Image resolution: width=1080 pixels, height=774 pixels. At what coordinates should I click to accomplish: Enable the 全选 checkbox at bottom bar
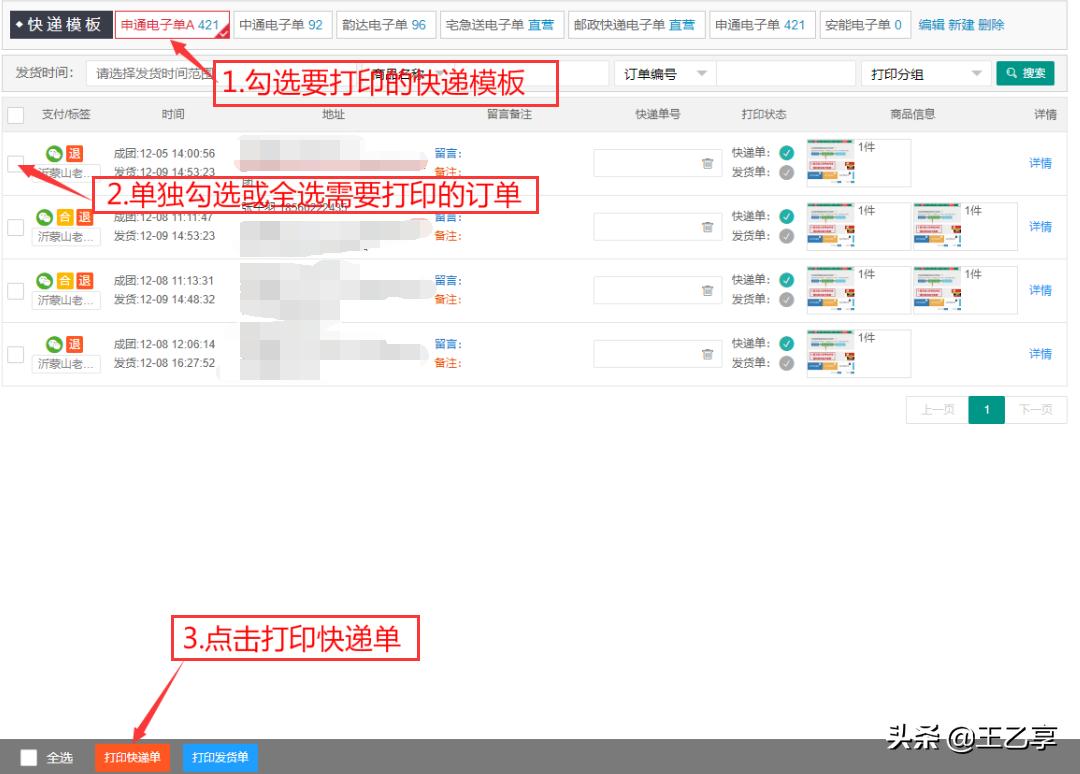[29, 758]
